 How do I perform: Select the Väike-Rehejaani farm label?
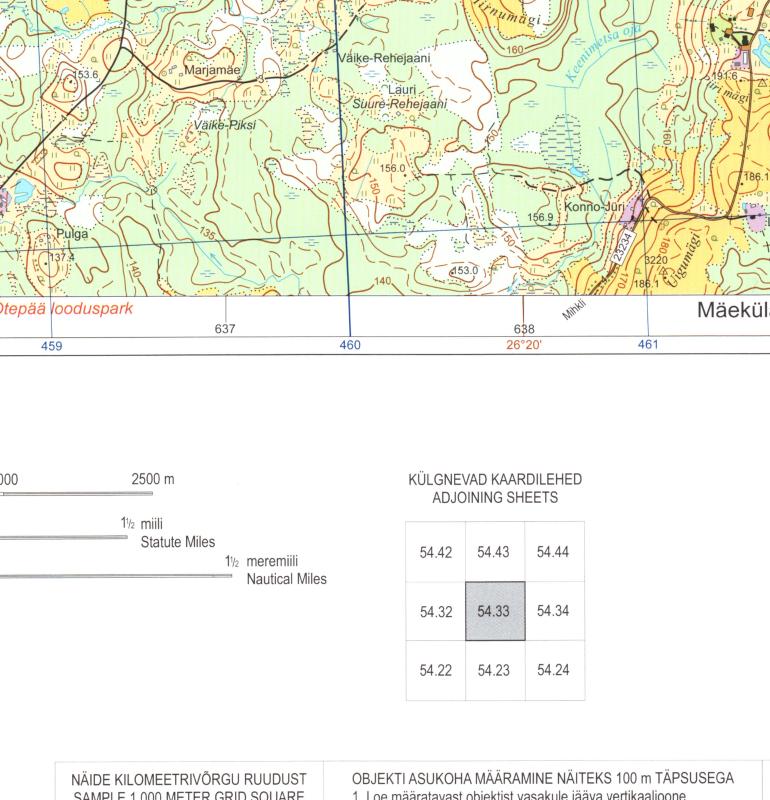tap(385, 58)
